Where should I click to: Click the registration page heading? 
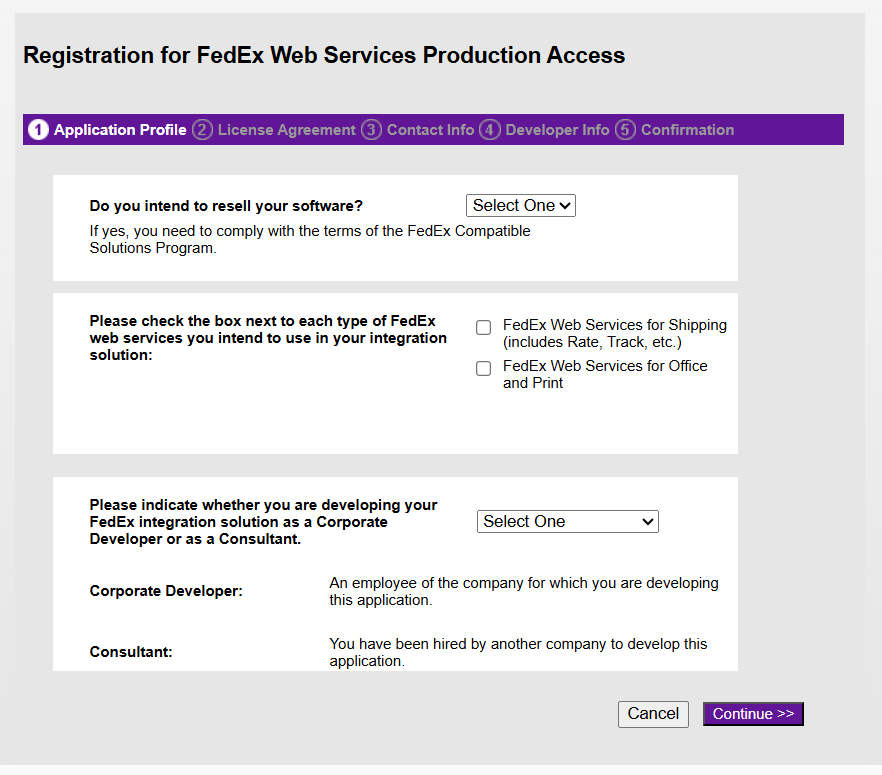pos(324,55)
